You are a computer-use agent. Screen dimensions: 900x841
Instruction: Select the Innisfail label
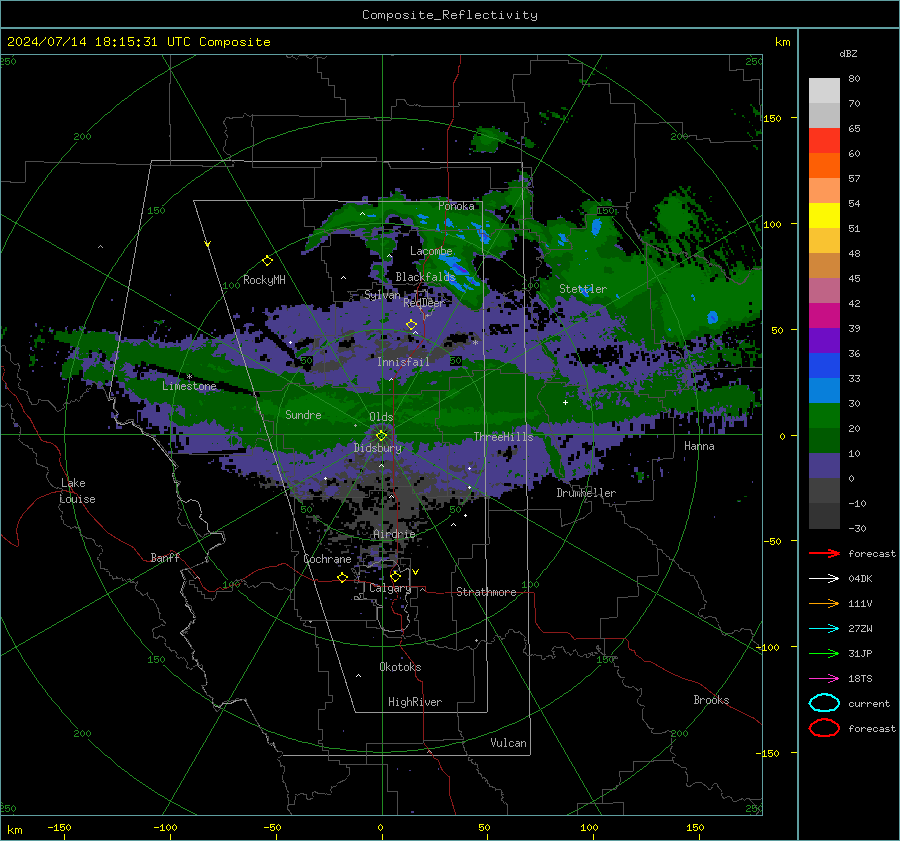coord(403,362)
